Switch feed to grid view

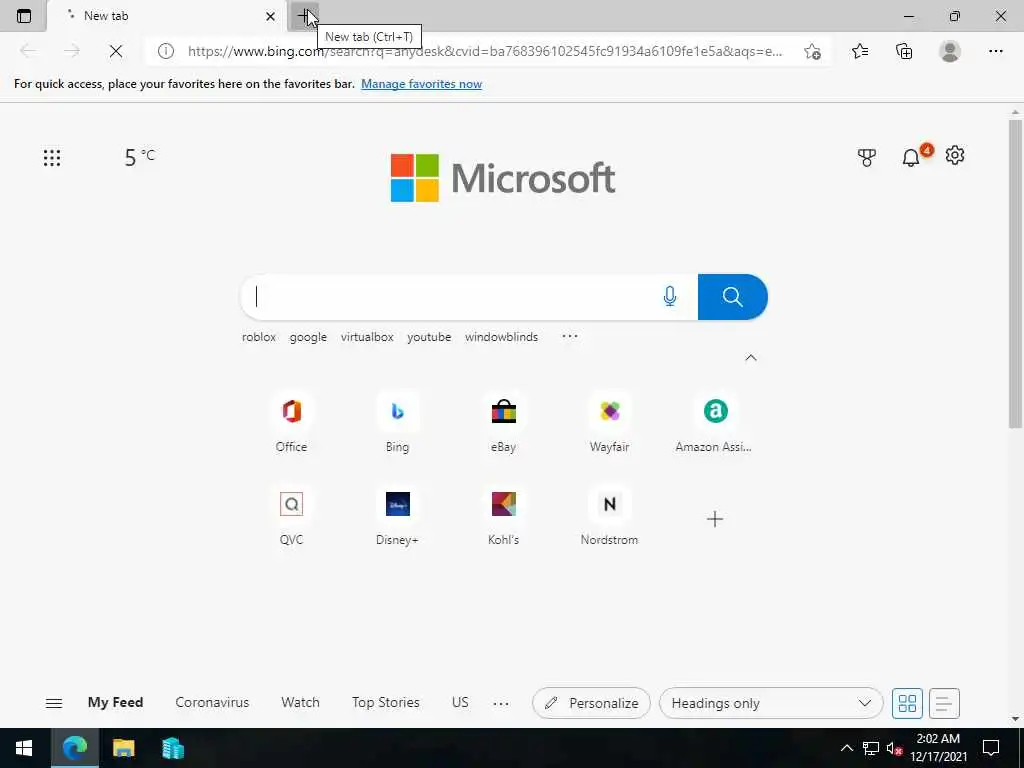907,703
